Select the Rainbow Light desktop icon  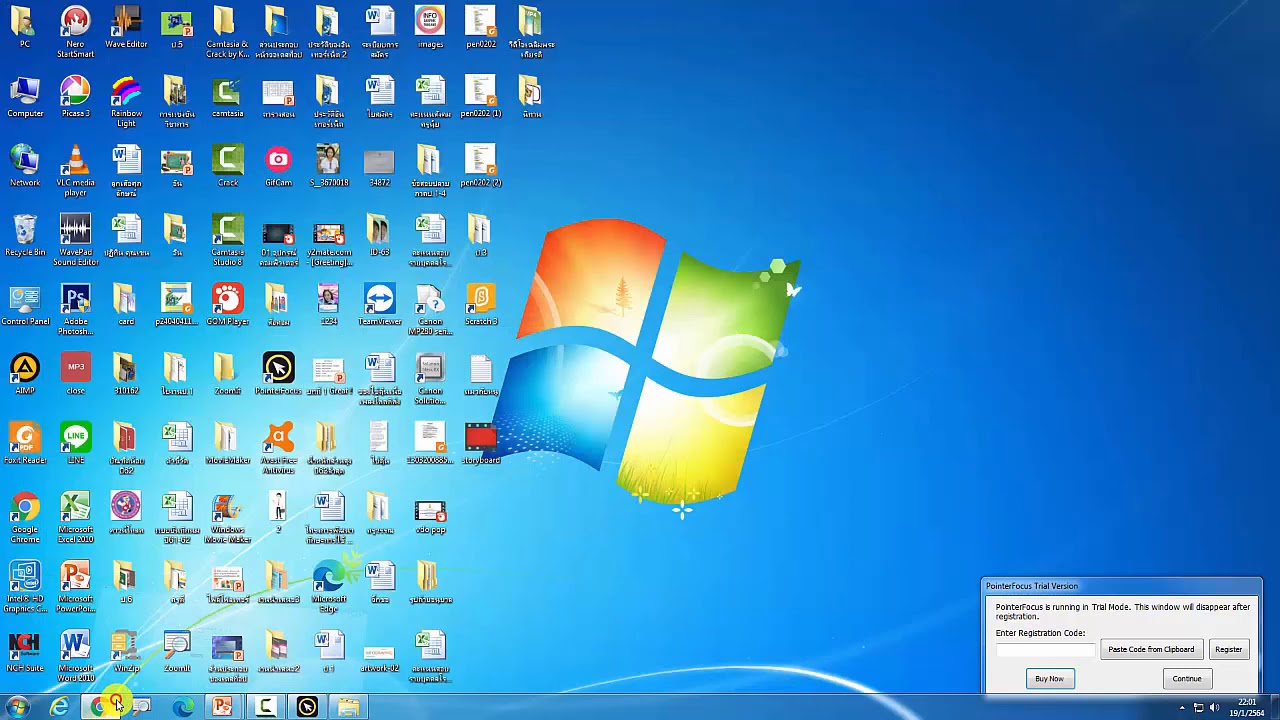[126, 101]
